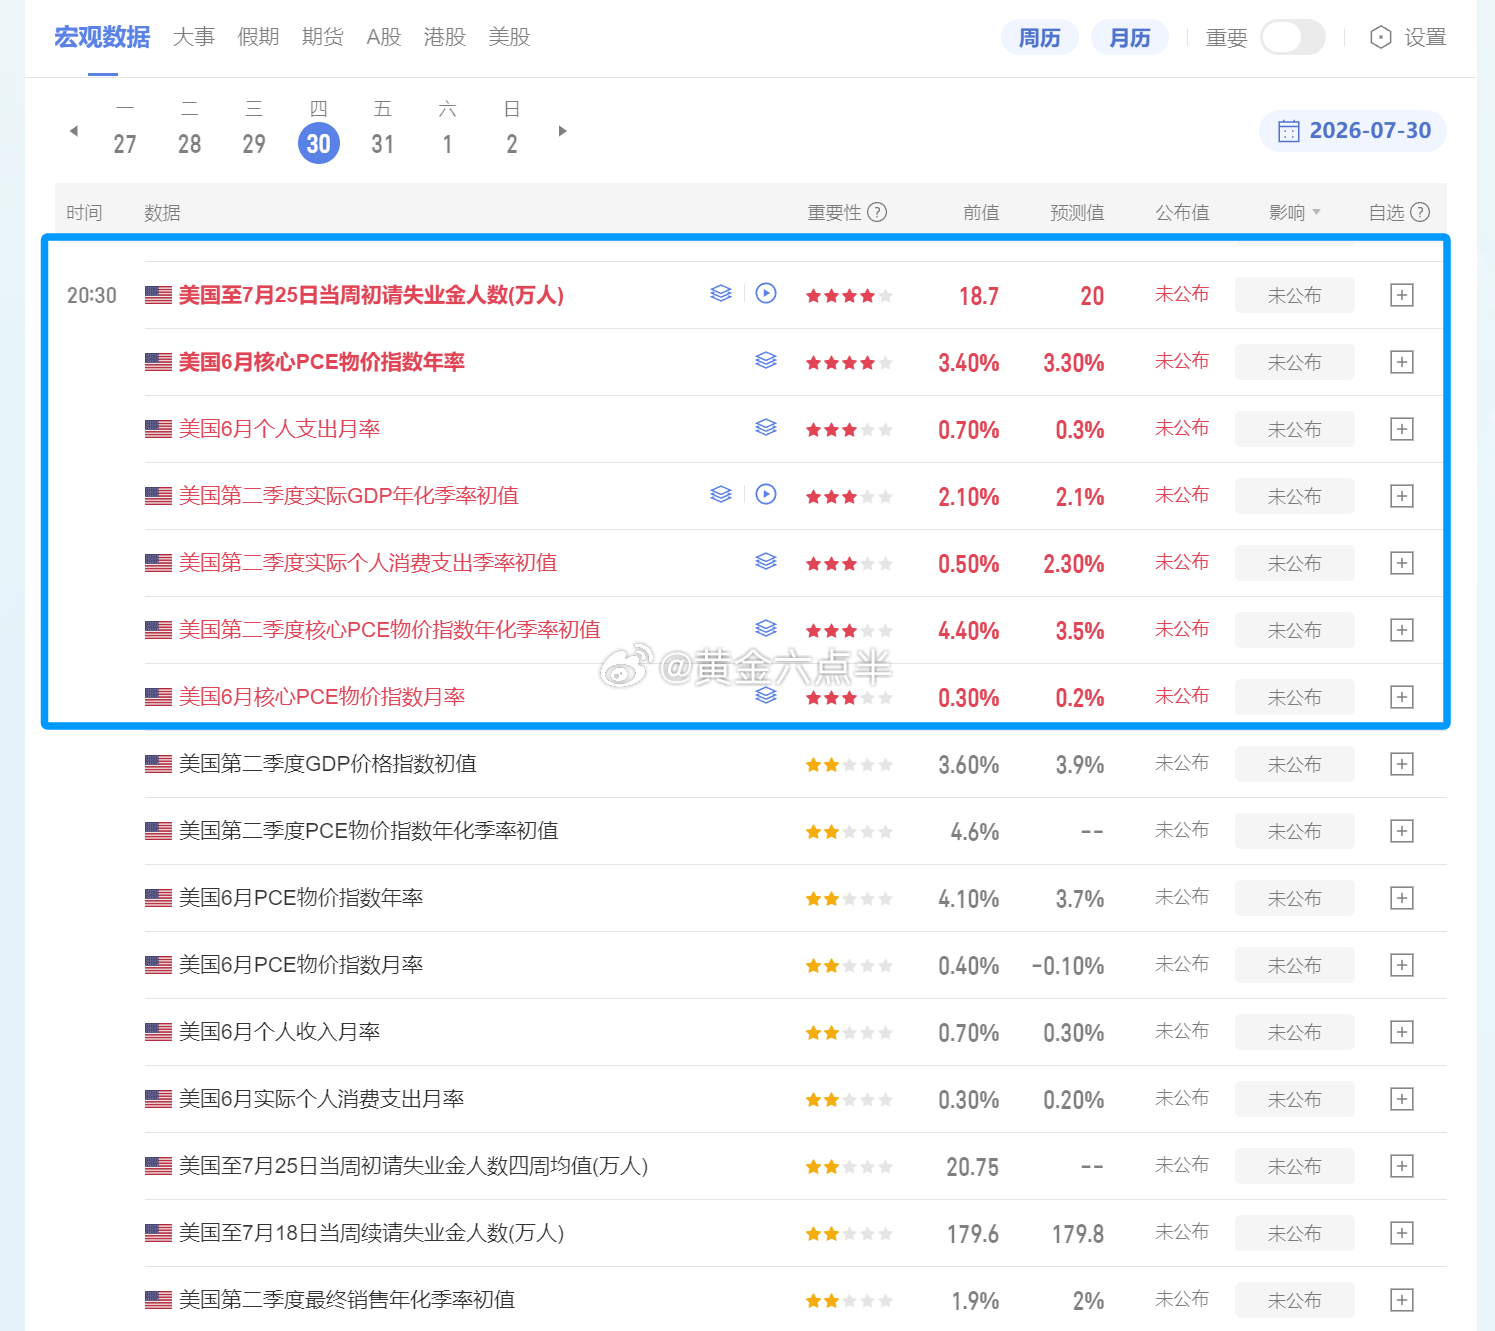Image resolution: width=1495 pixels, height=1331 pixels.
Task: Add 美国6月个人收入月率 to watchlist
Action: [x=1402, y=1032]
